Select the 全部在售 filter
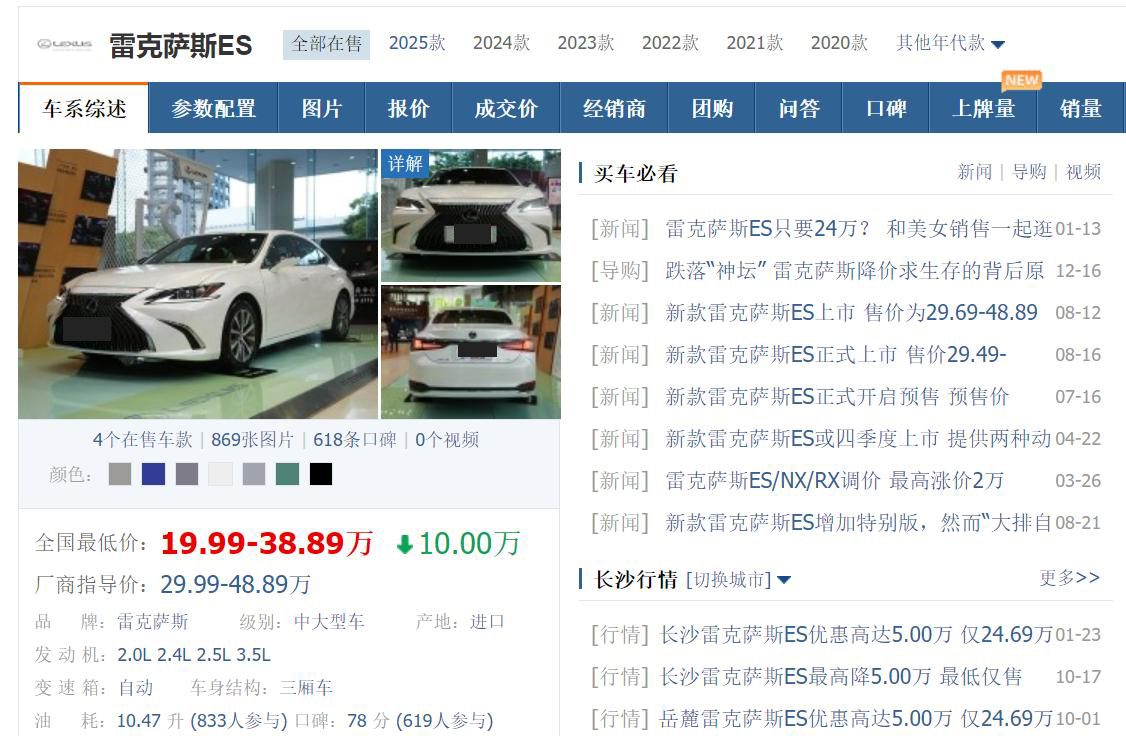Image resolution: width=1126 pixels, height=736 pixels. [327, 44]
